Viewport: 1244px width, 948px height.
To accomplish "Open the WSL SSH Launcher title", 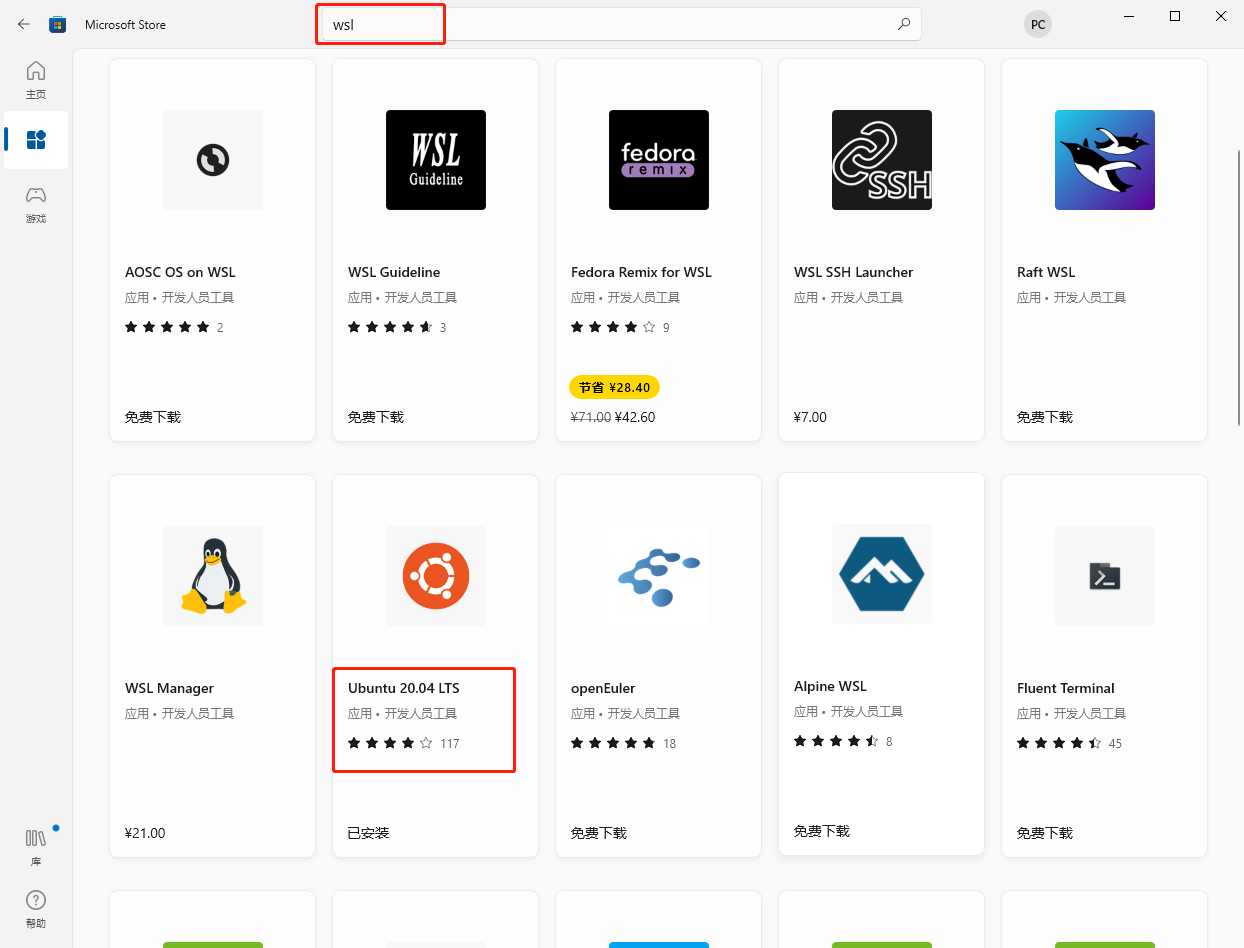I will [853, 272].
